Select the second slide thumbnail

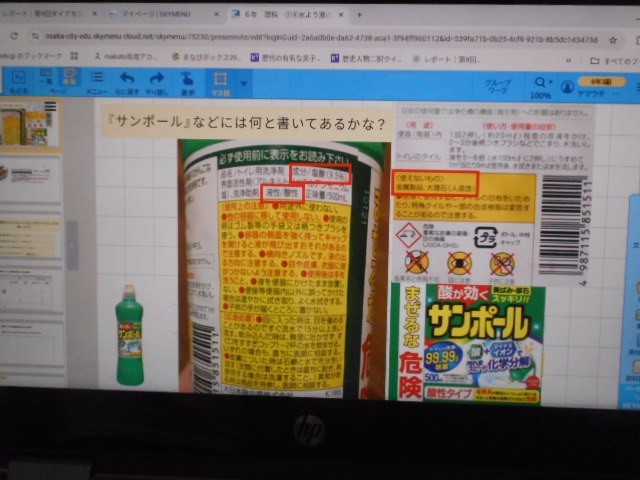click(x=31, y=177)
